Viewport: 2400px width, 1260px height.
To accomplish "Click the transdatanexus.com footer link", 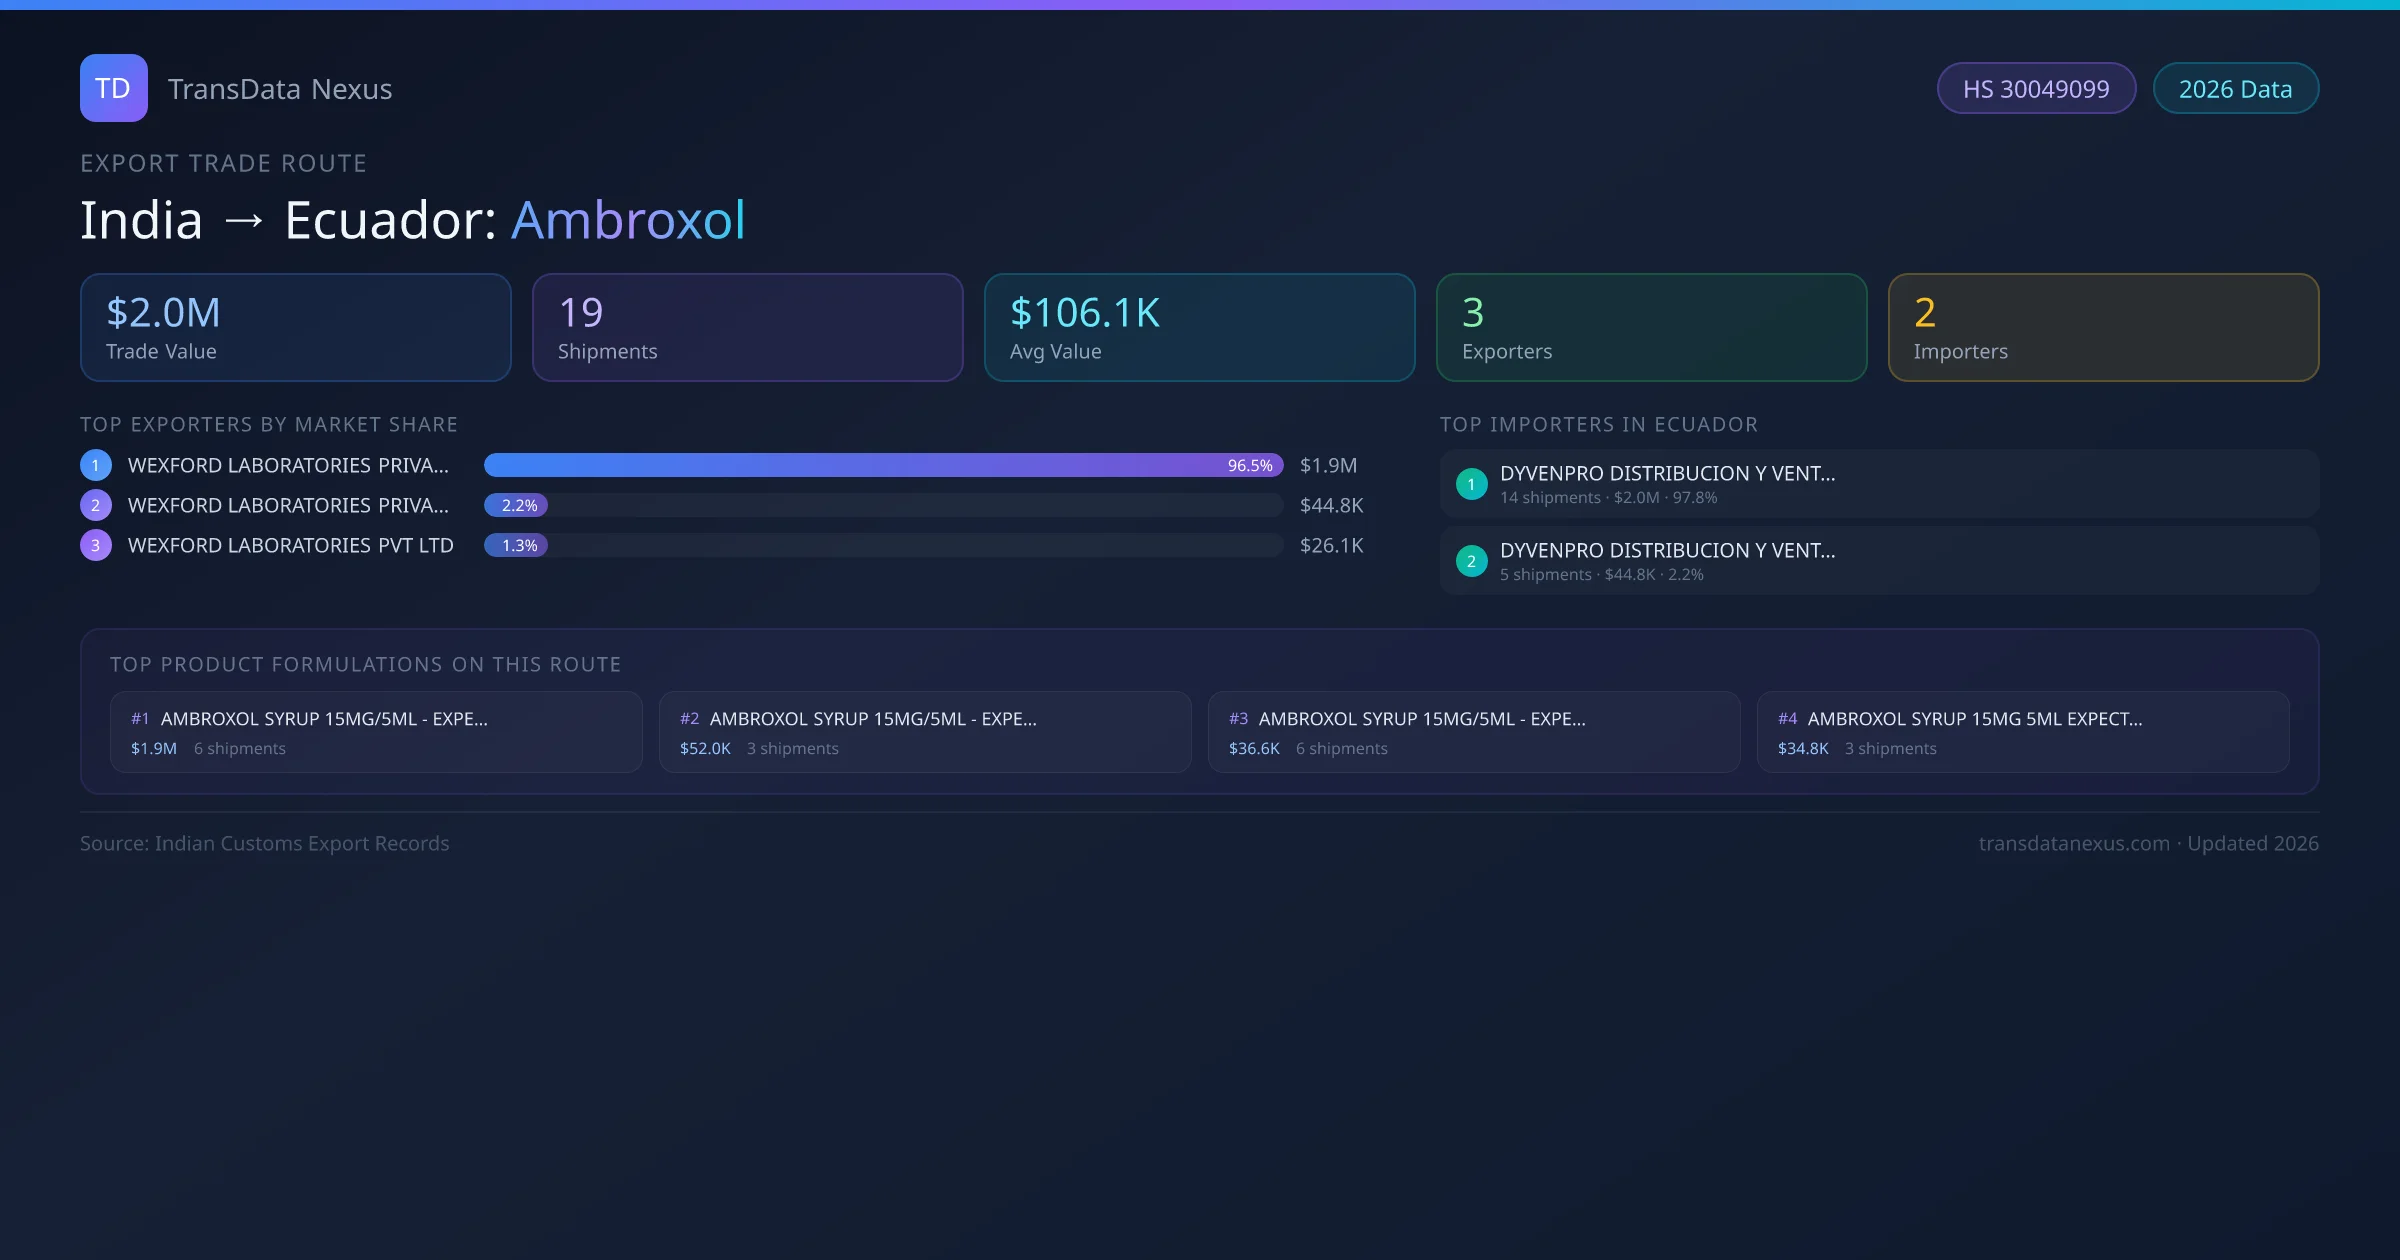I will (2073, 843).
